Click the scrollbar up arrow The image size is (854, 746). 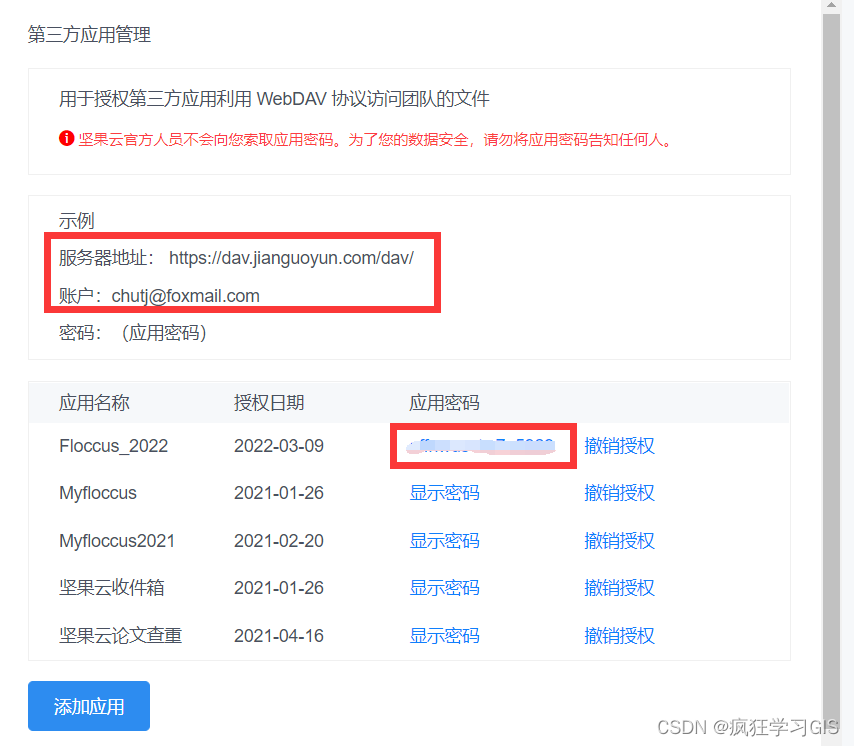click(831, 5)
